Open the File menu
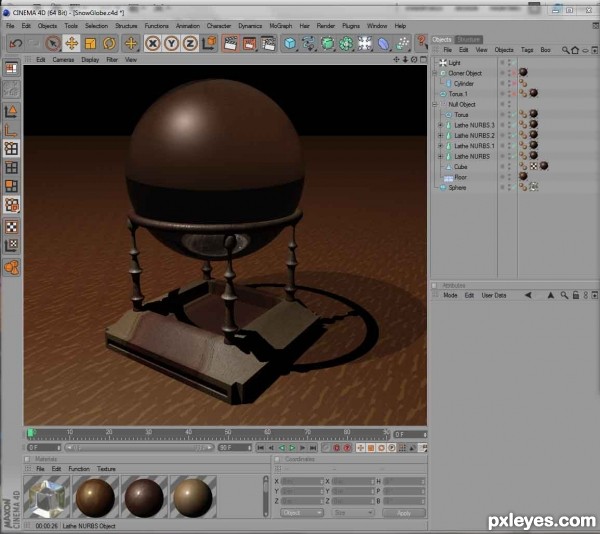Image resolution: width=600 pixels, height=534 pixels. point(10,26)
